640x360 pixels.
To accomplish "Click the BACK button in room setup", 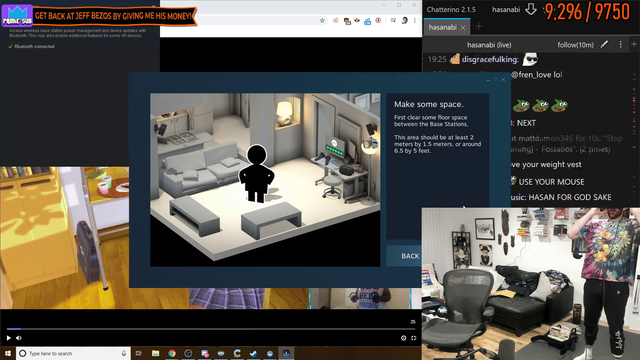I will [404, 256].
